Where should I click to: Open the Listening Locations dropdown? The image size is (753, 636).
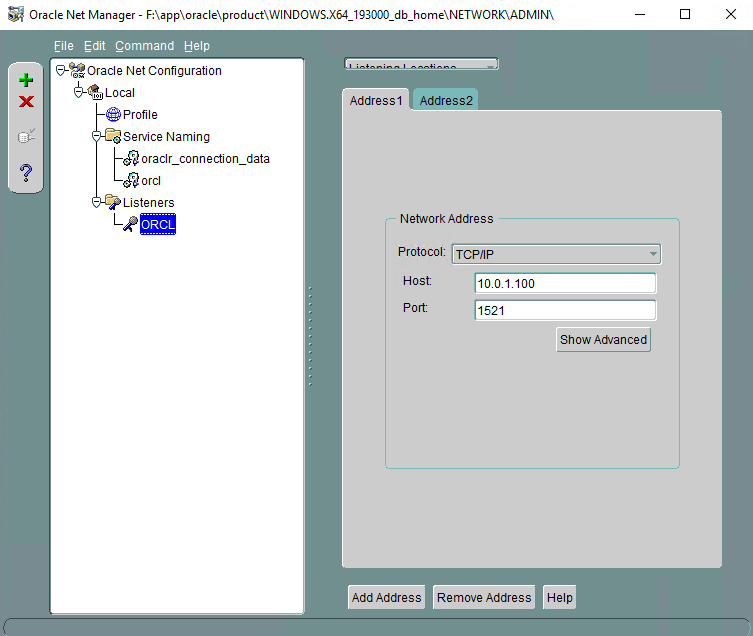click(422, 64)
